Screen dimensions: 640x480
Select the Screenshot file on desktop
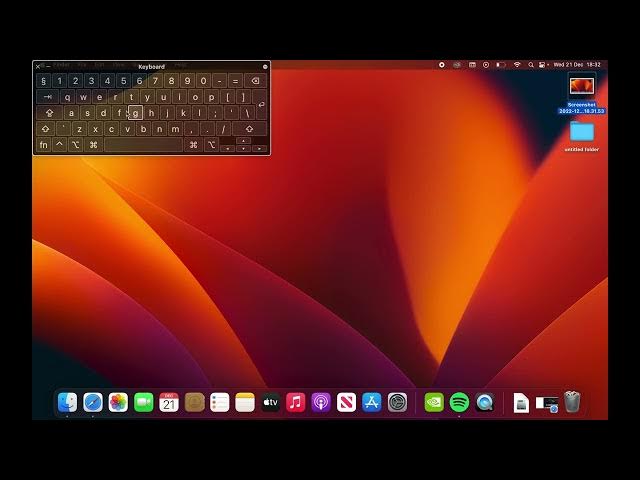[582, 94]
